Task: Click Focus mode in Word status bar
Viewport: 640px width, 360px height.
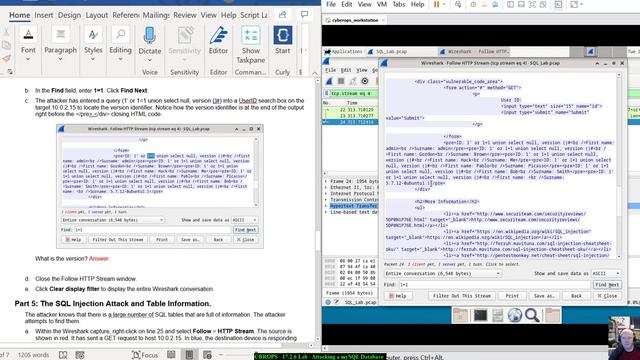Action: pos(144,355)
